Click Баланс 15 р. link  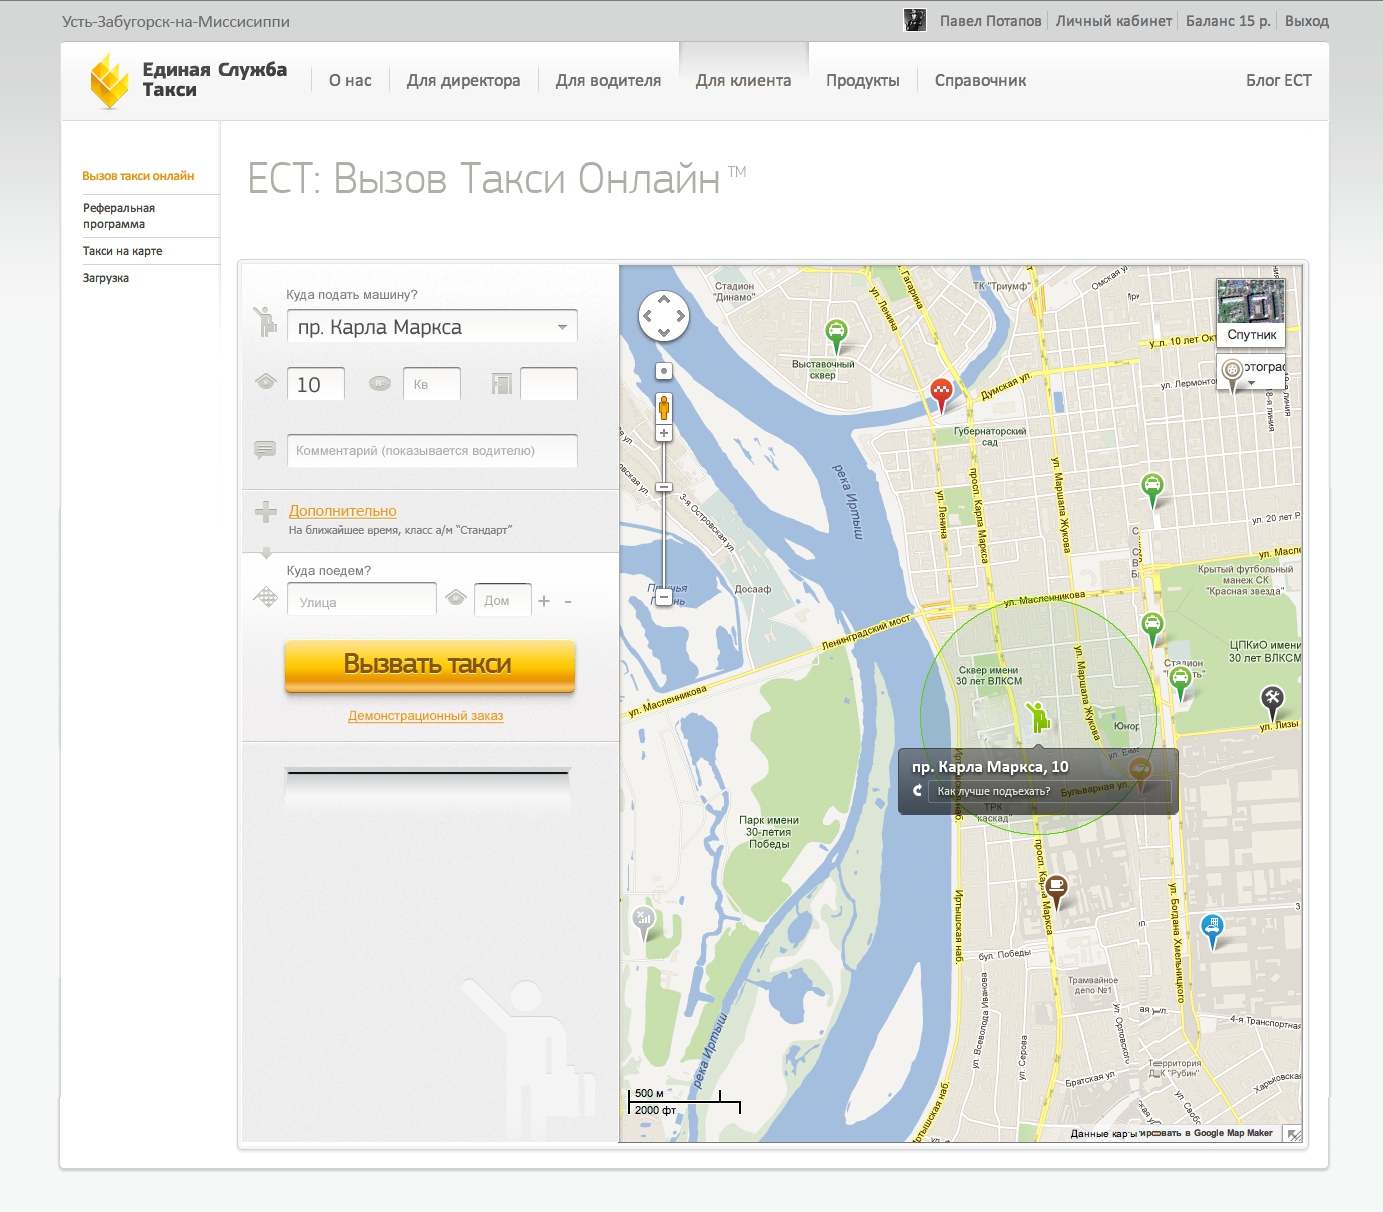pyautogui.click(x=1228, y=20)
